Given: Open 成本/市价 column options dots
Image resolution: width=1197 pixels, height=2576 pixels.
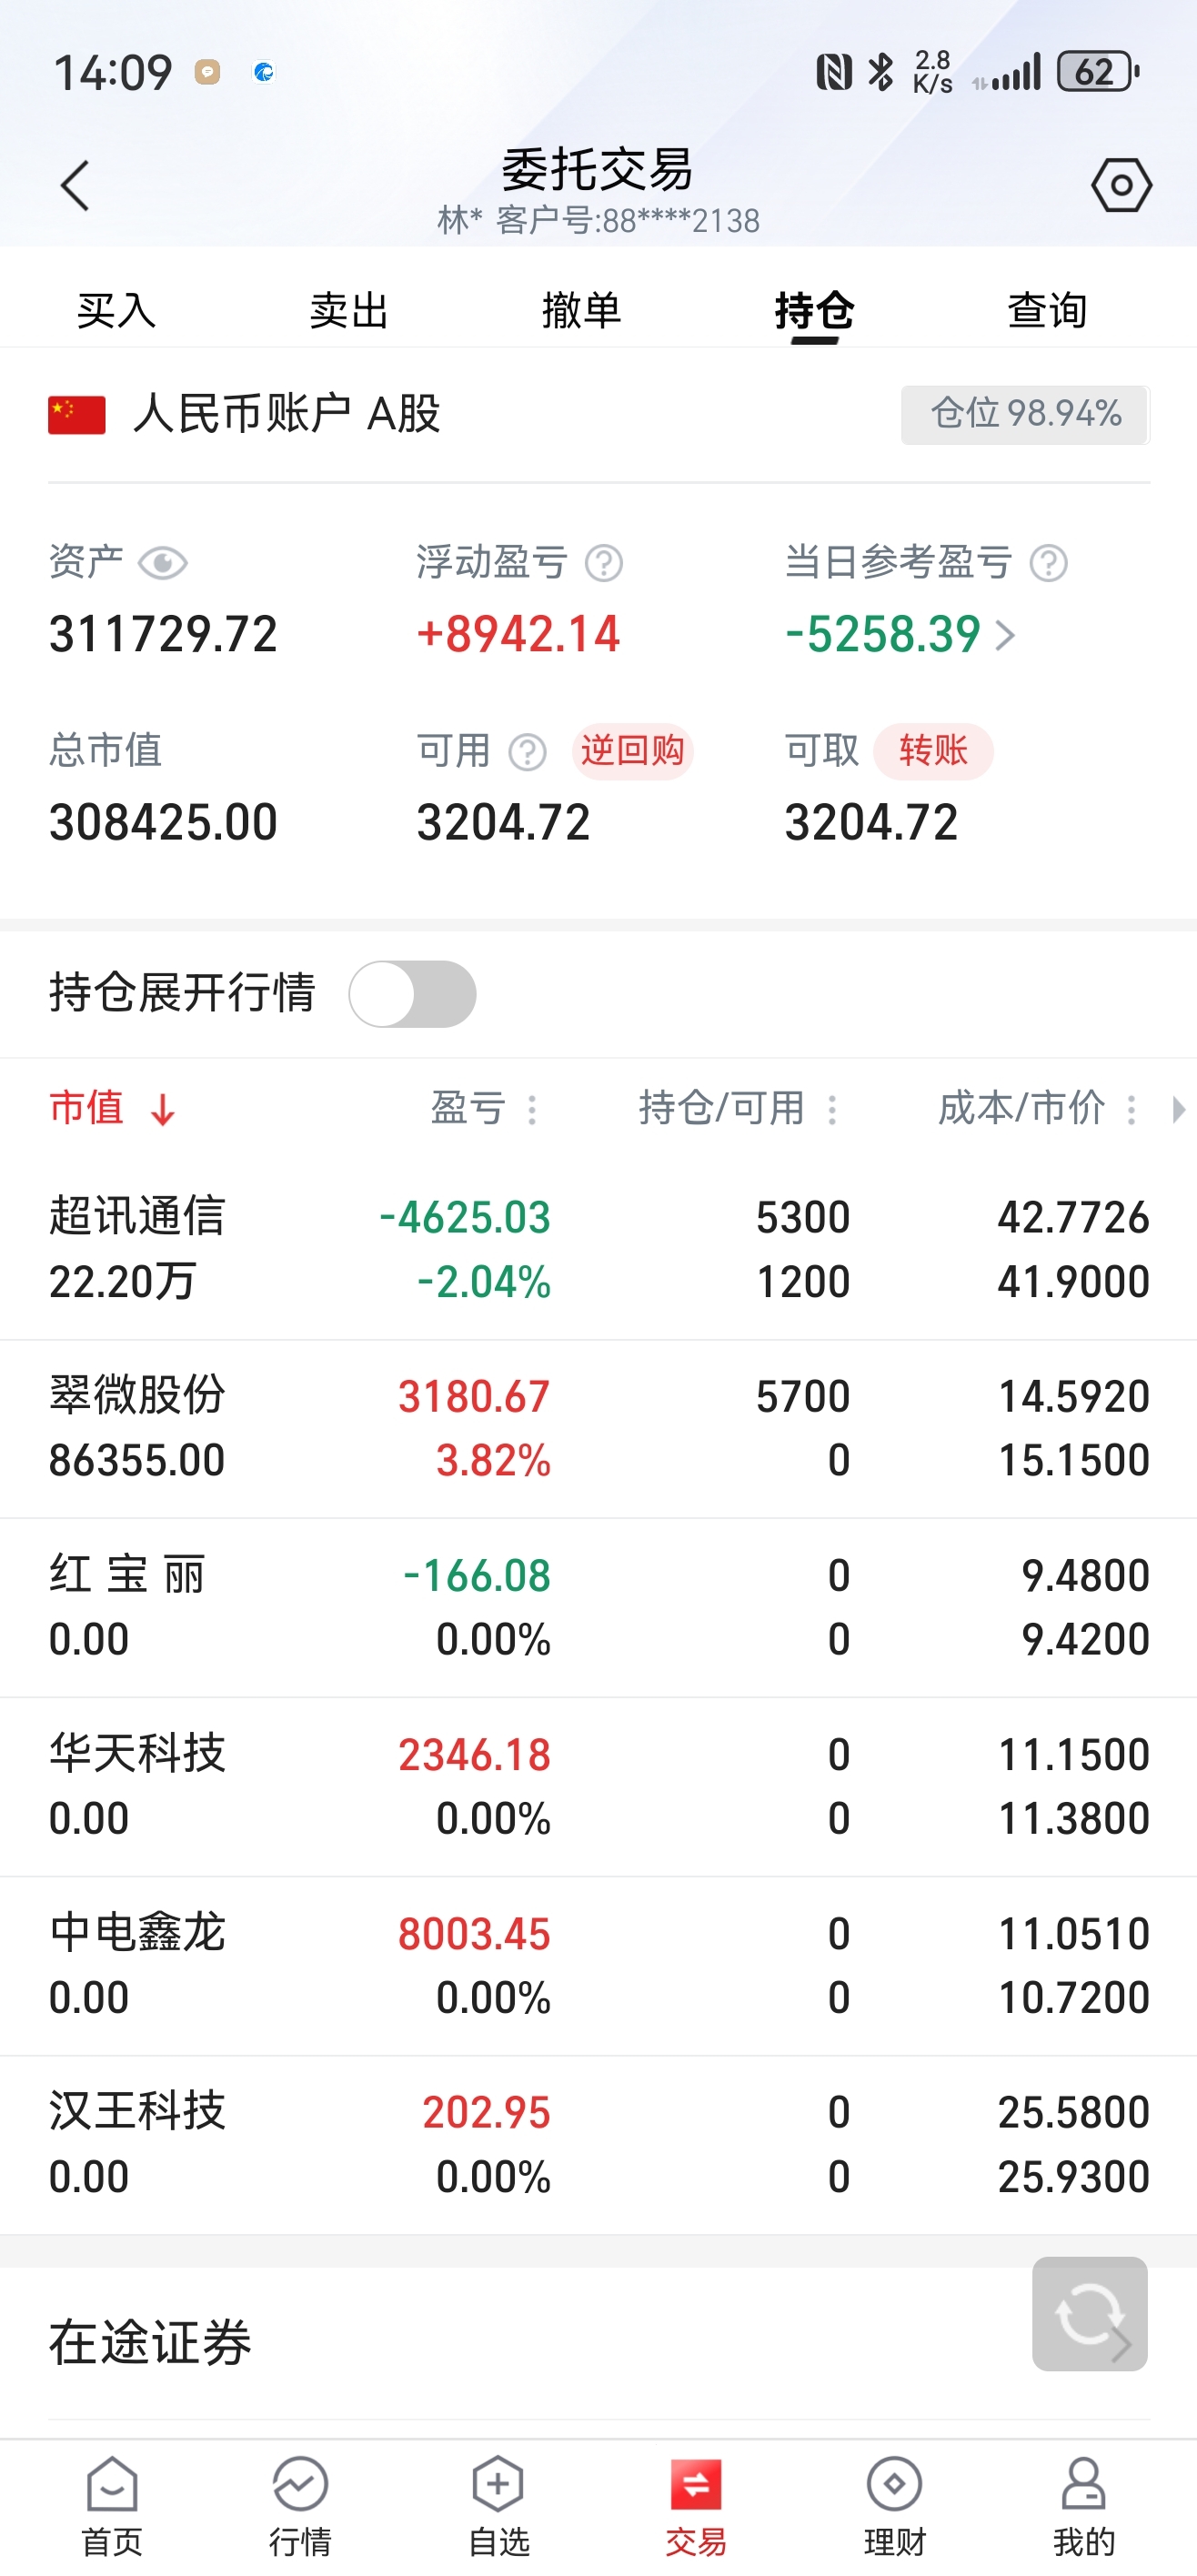Looking at the screenshot, I should pyautogui.click(x=1131, y=1109).
